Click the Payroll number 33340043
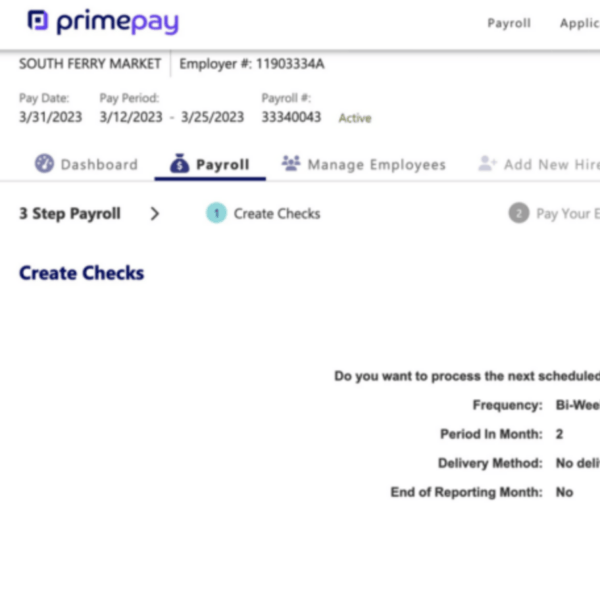 291,117
